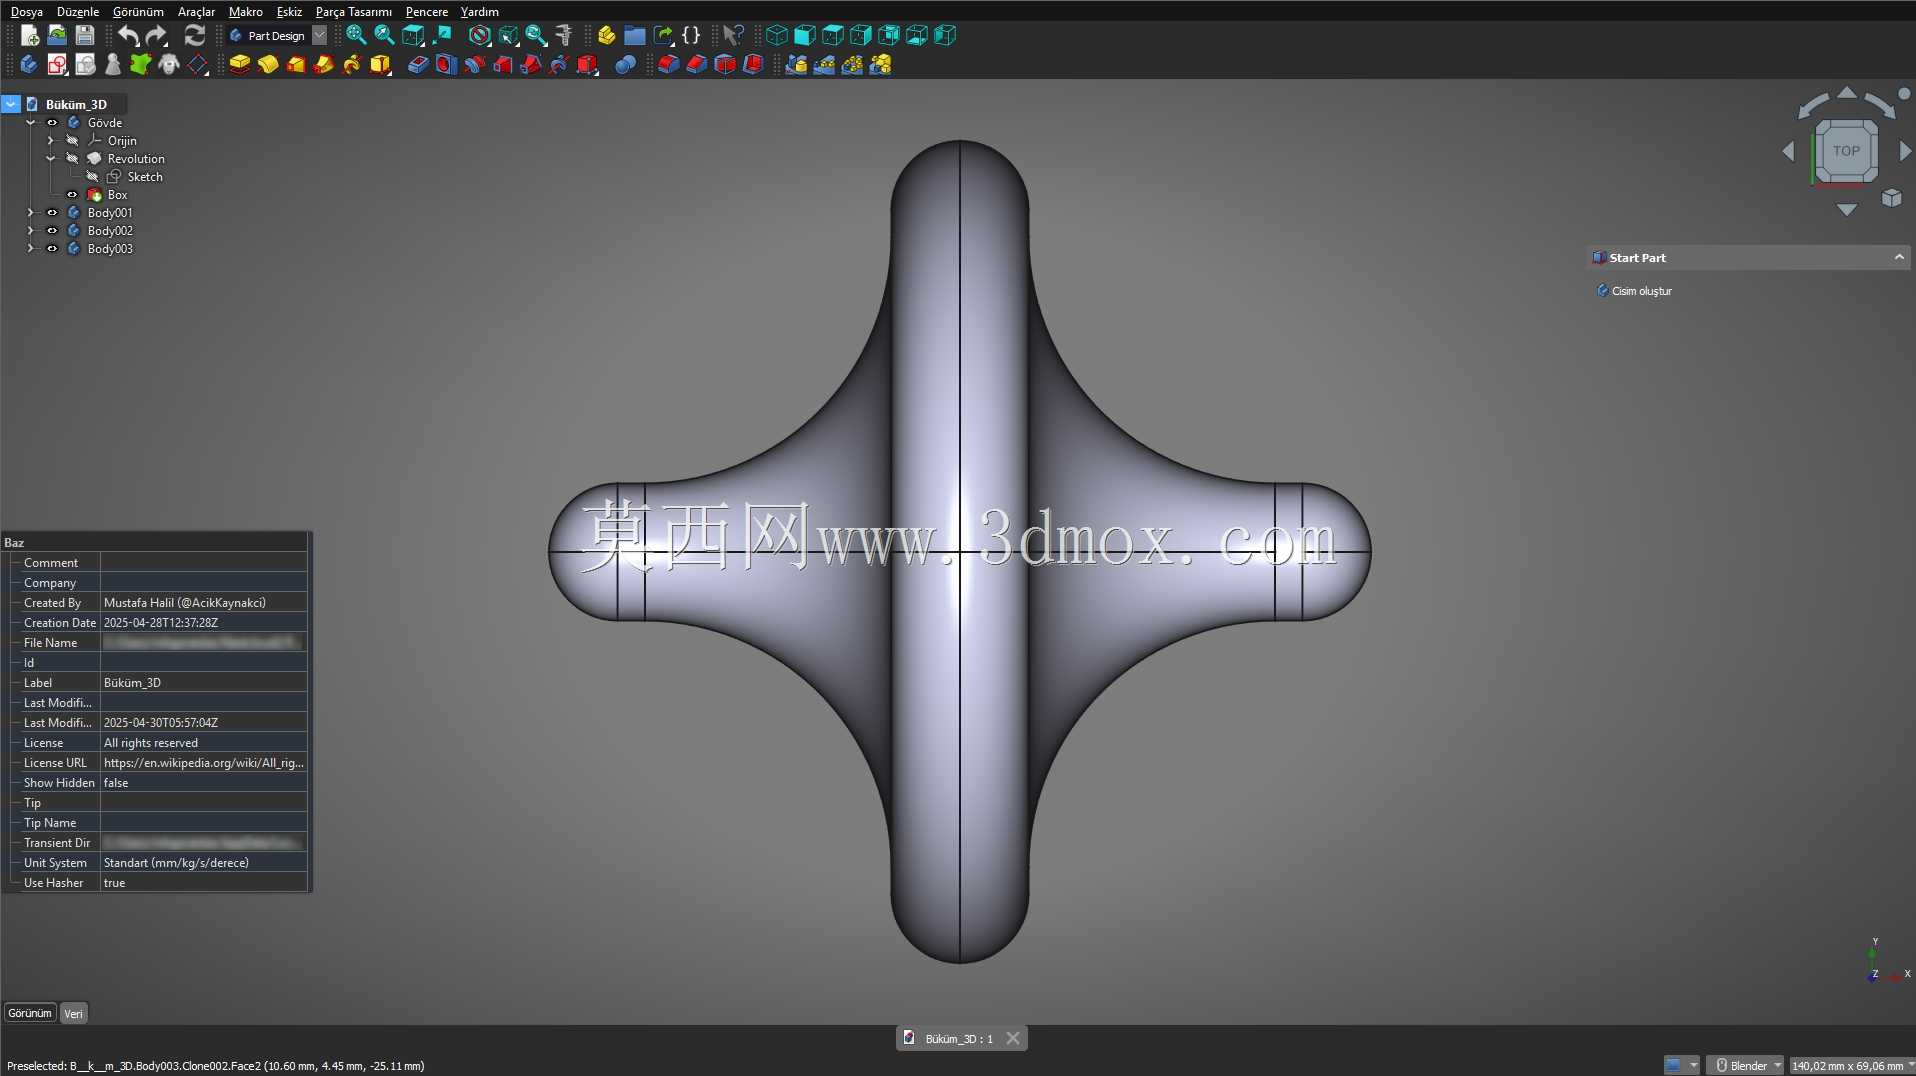
Task: Click the What's This help cursor icon
Action: (733, 36)
